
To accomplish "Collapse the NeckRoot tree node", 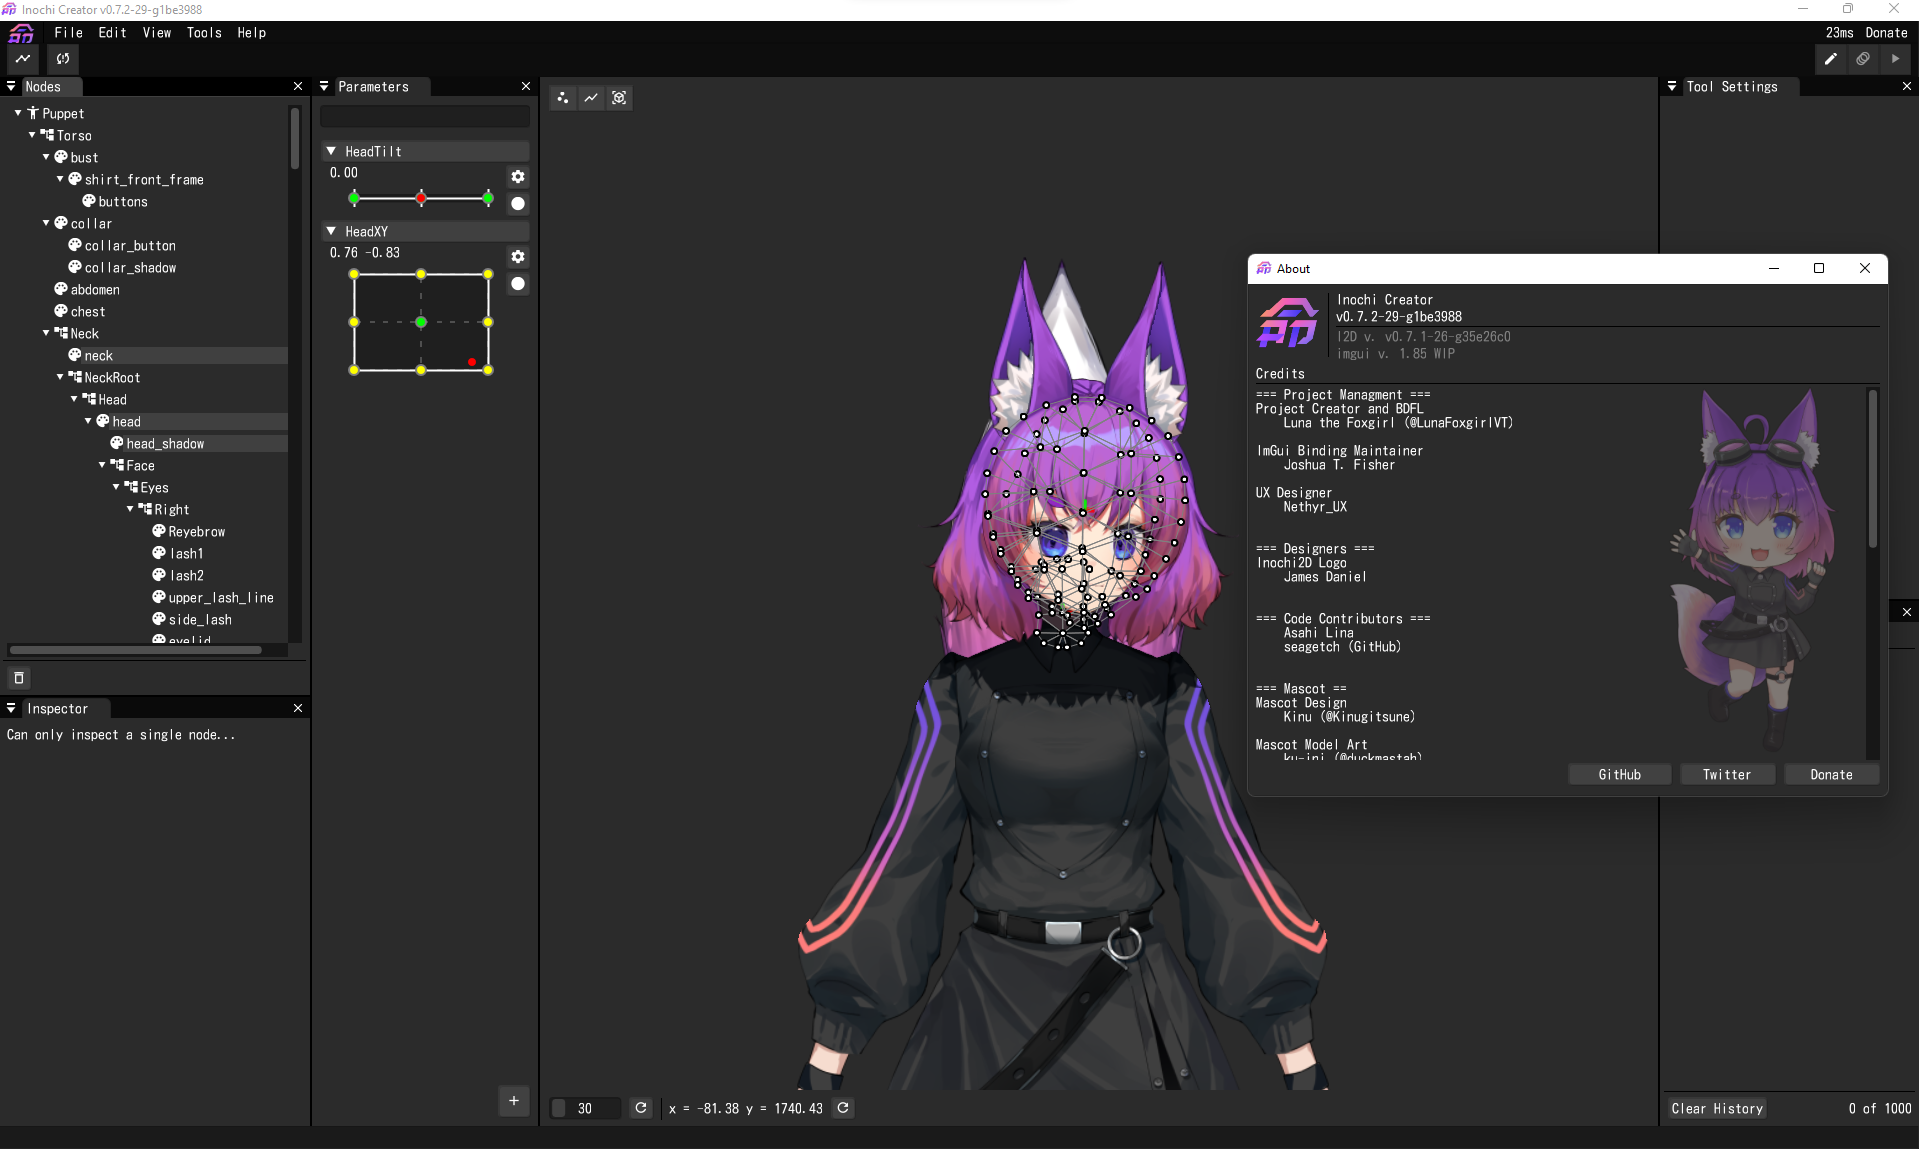I will click(60, 377).
